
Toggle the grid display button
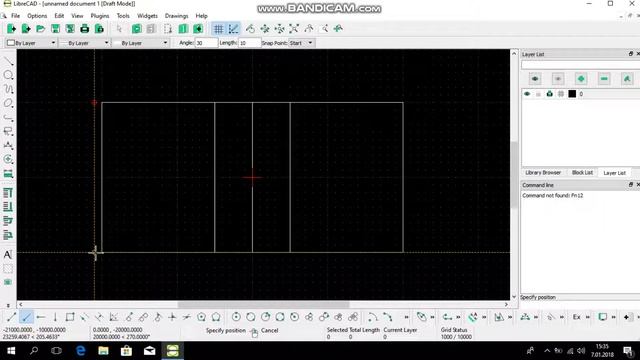(218, 29)
